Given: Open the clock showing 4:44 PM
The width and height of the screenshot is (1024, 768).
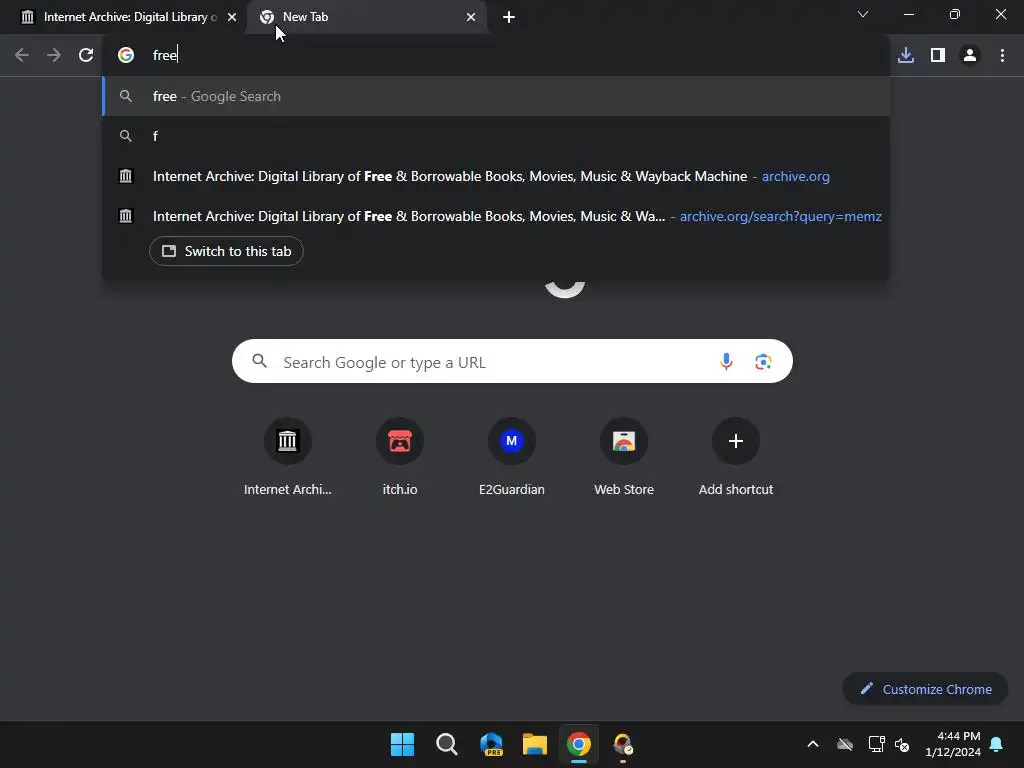Looking at the screenshot, I should click(953, 744).
